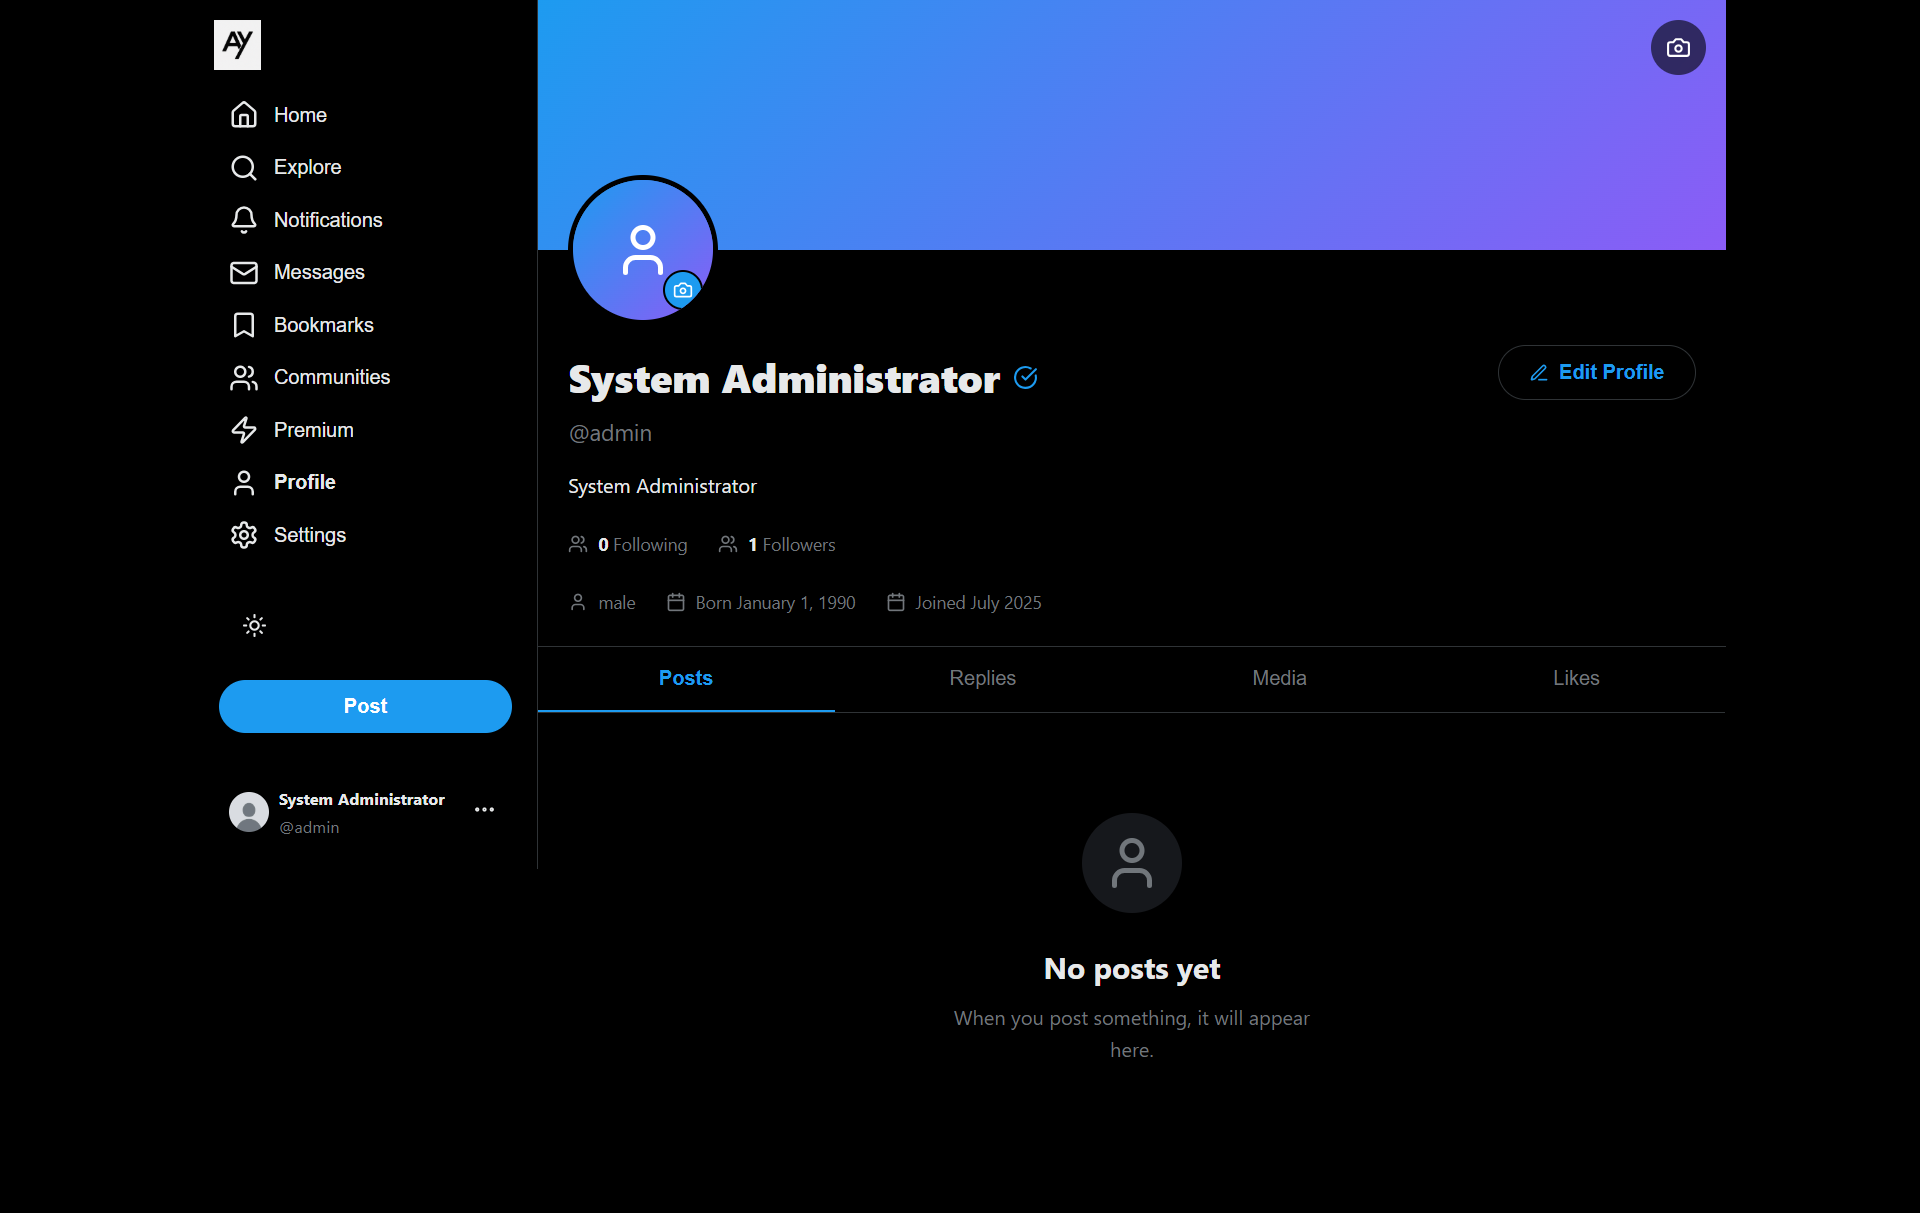Switch to the Media tab
The width and height of the screenshot is (1920, 1213).
click(1279, 678)
